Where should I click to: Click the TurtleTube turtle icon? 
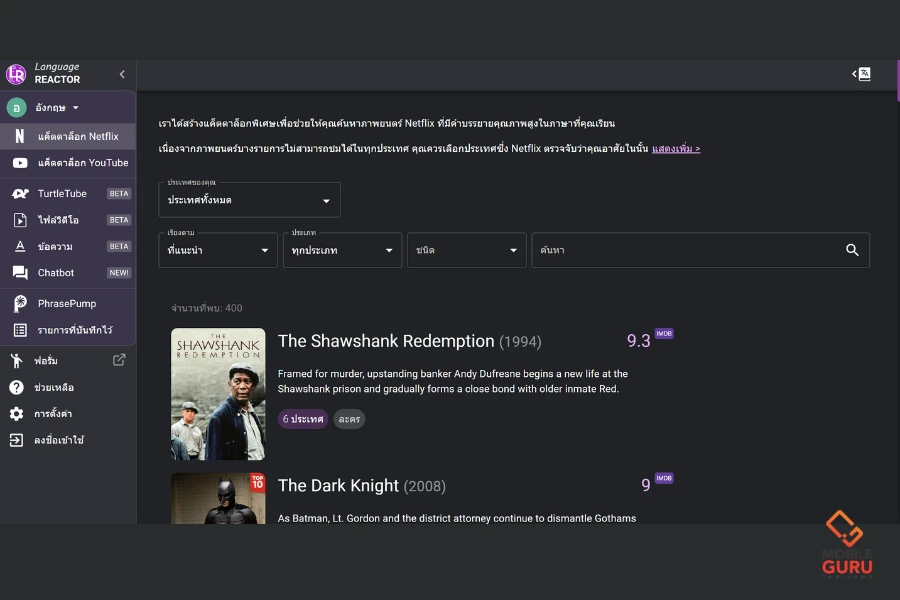pos(20,193)
